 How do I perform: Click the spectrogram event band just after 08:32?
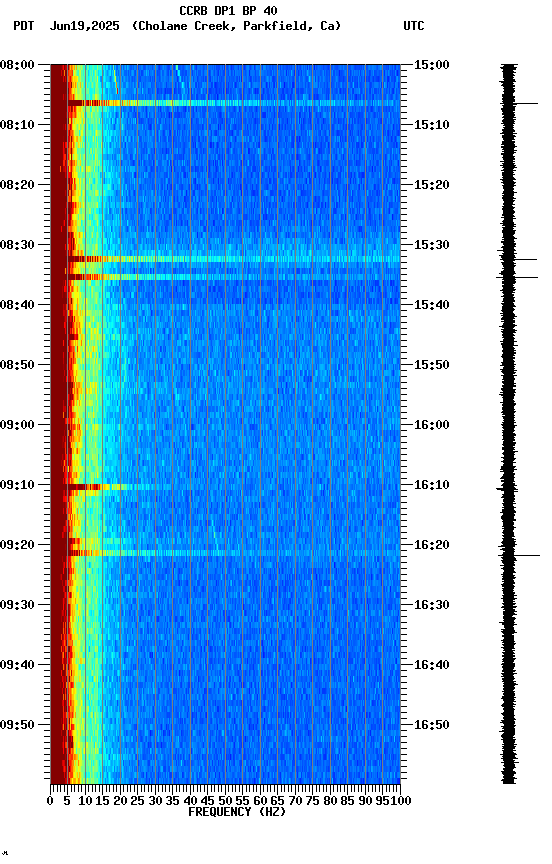point(234,259)
